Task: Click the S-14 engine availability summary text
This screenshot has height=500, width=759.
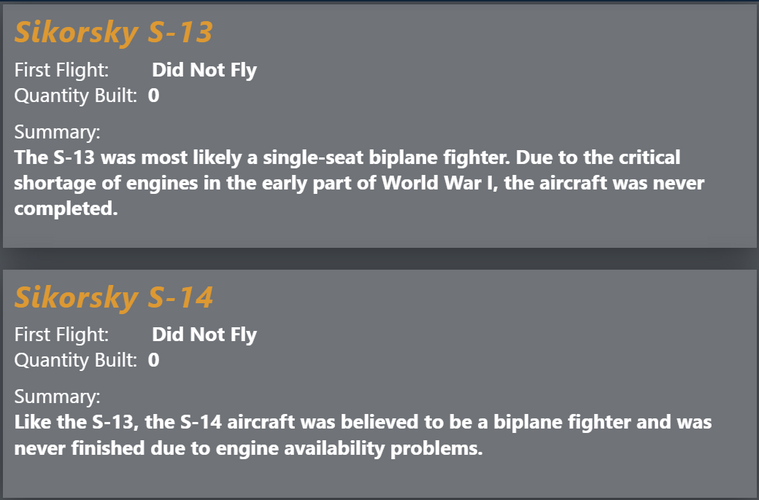Action: [363, 435]
